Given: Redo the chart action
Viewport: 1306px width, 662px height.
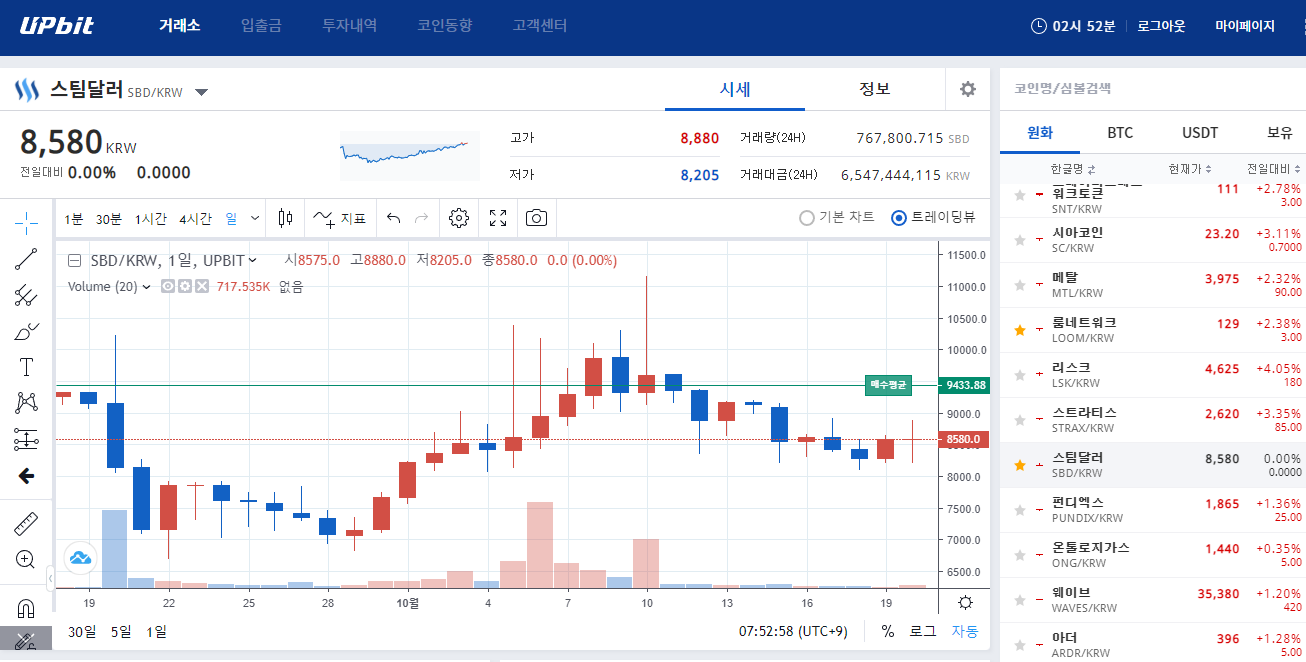Looking at the screenshot, I should coord(421,218).
